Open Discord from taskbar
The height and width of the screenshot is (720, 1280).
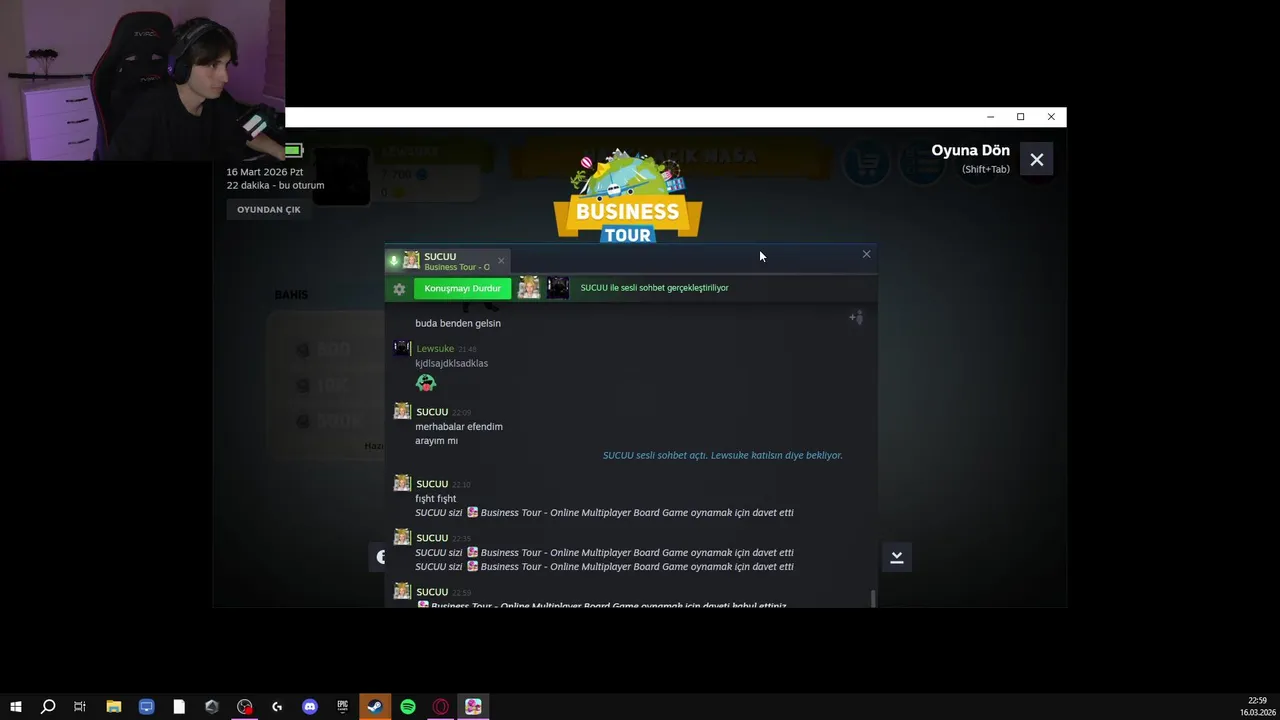pyautogui.click(x=310, y=707)
